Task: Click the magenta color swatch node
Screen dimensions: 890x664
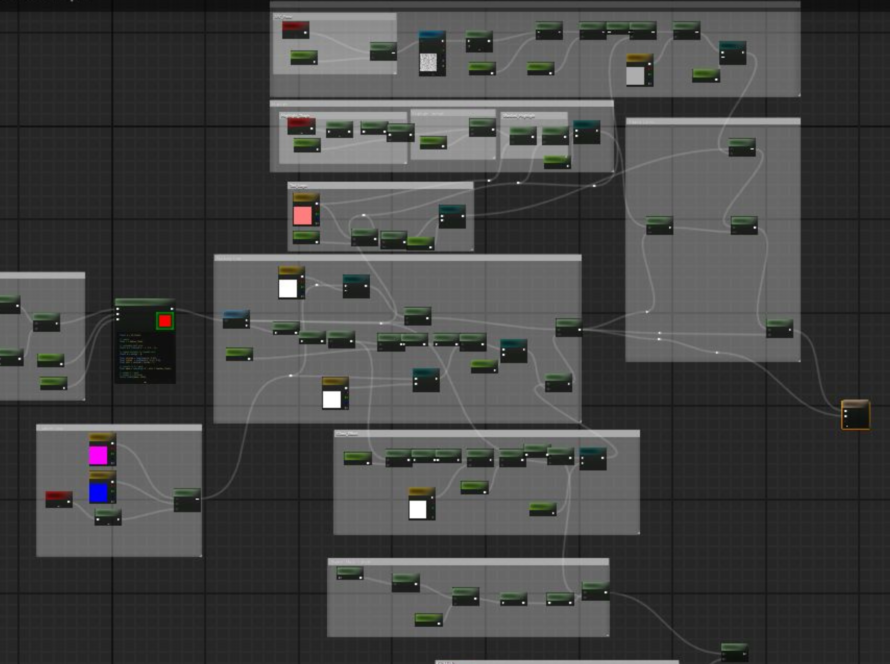Action: coord(99,455)
